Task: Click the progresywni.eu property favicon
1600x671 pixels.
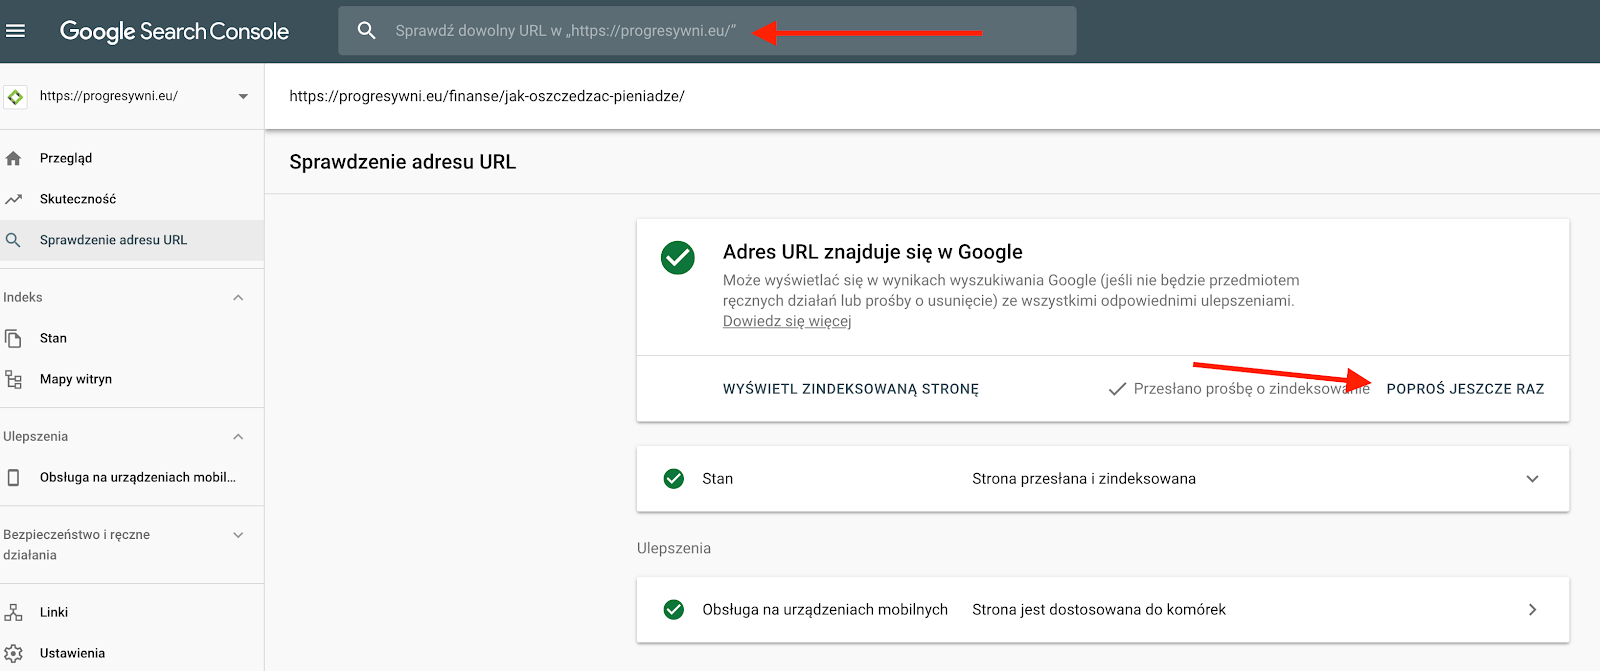Action: click(15, 97)
